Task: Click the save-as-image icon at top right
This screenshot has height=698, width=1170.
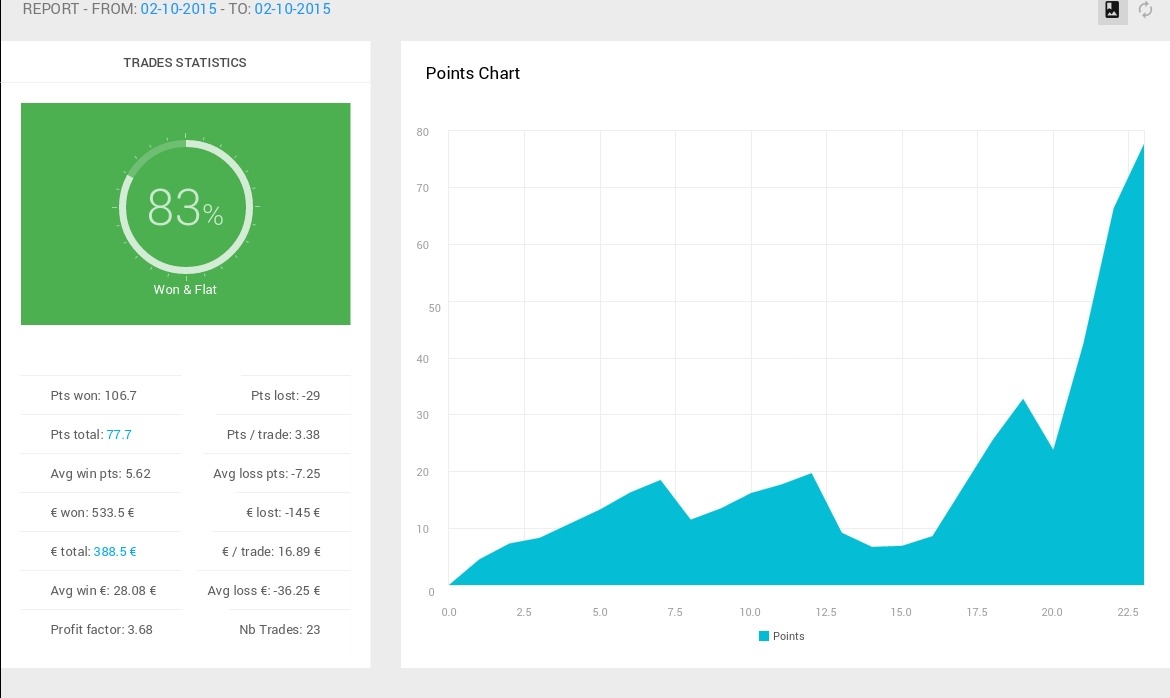Action: (x=1112, y=10)
